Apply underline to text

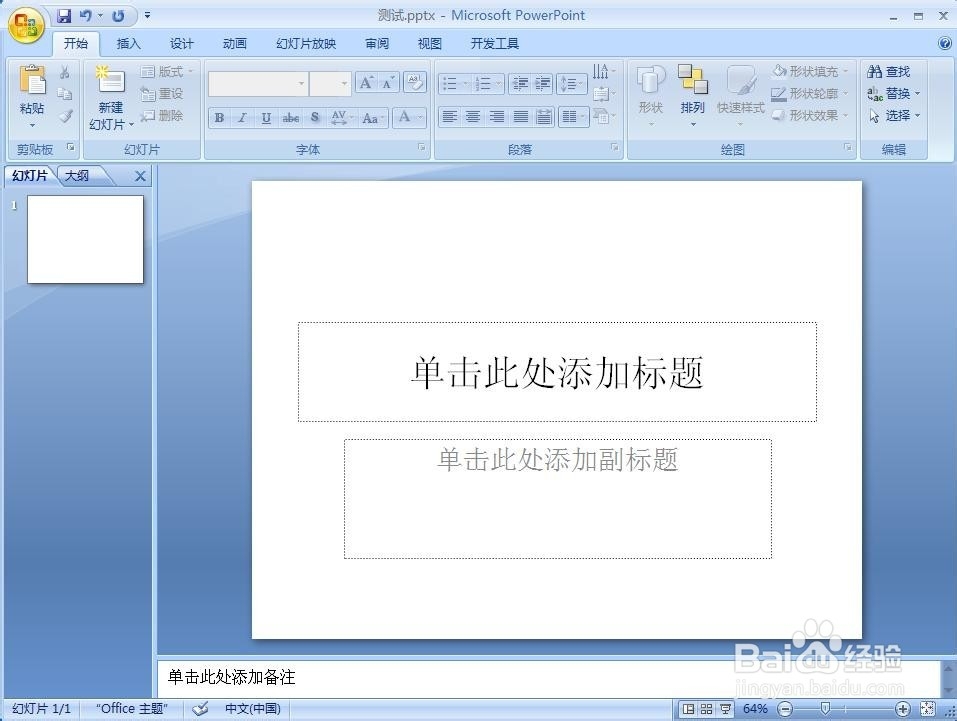point(266,117)
